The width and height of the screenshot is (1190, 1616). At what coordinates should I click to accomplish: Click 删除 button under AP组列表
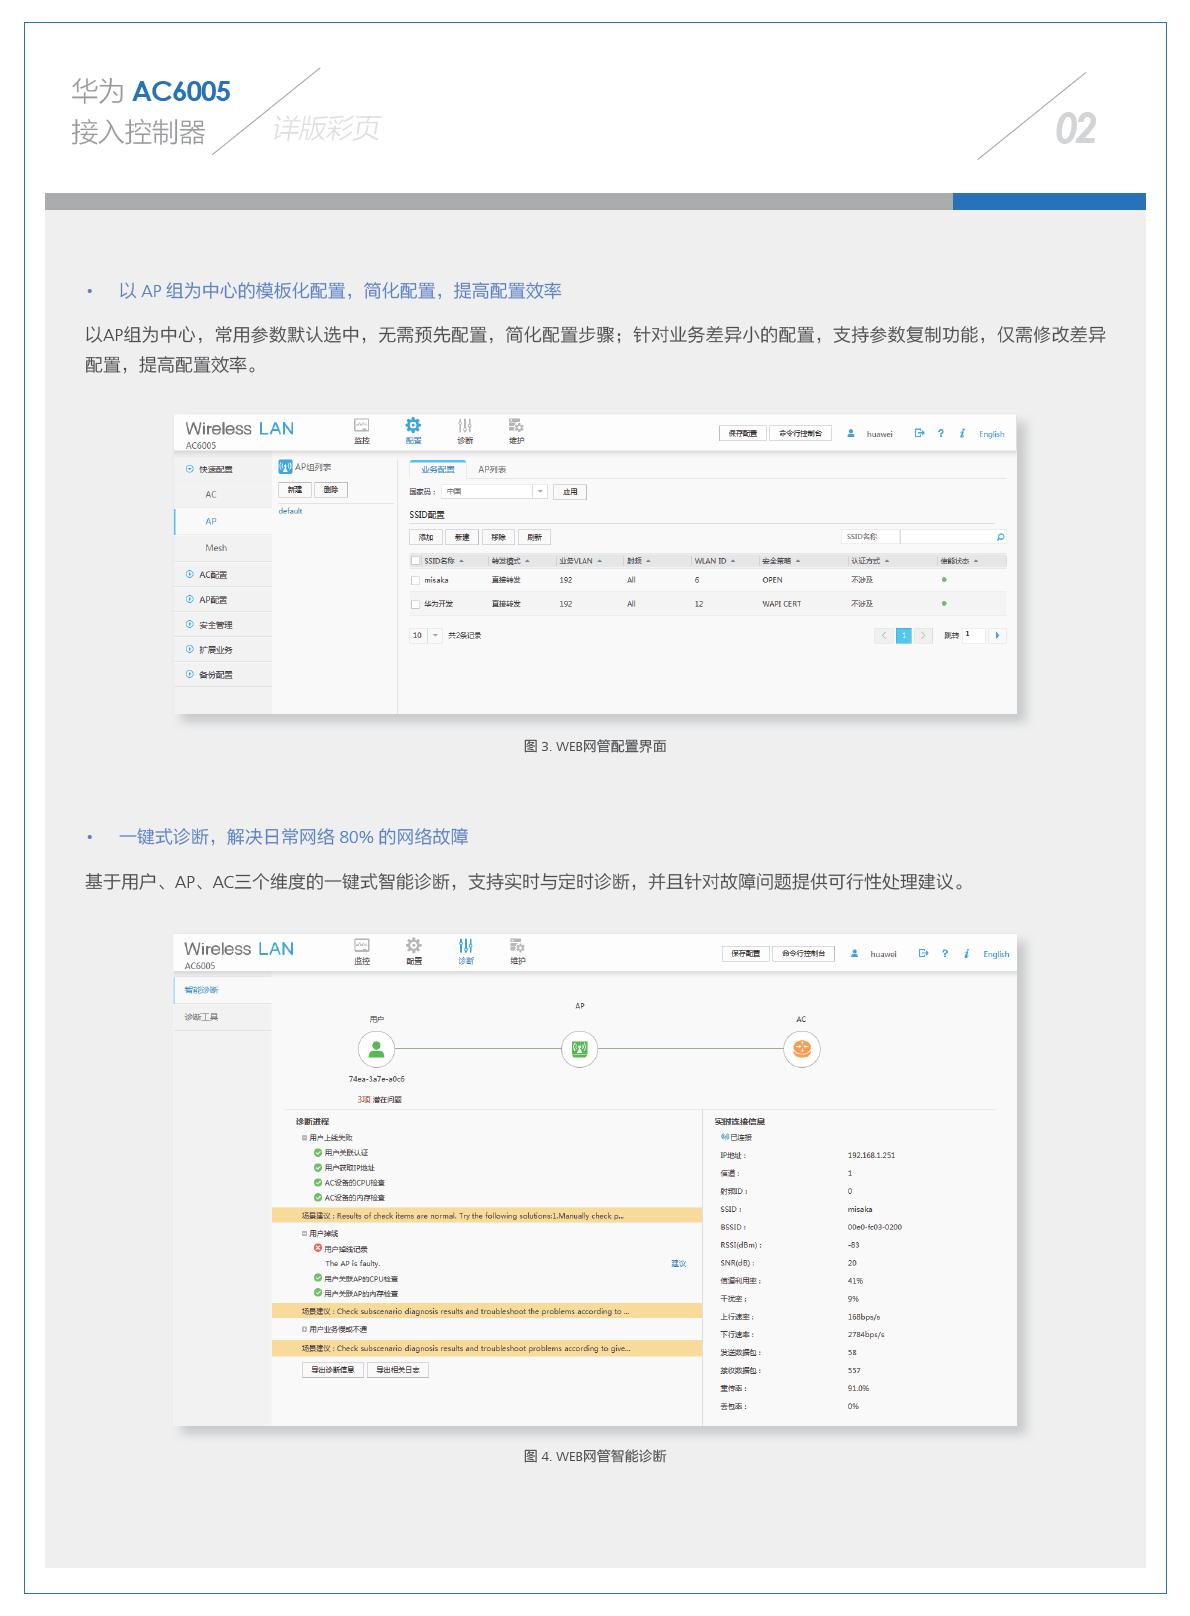(x=330, y=490)
